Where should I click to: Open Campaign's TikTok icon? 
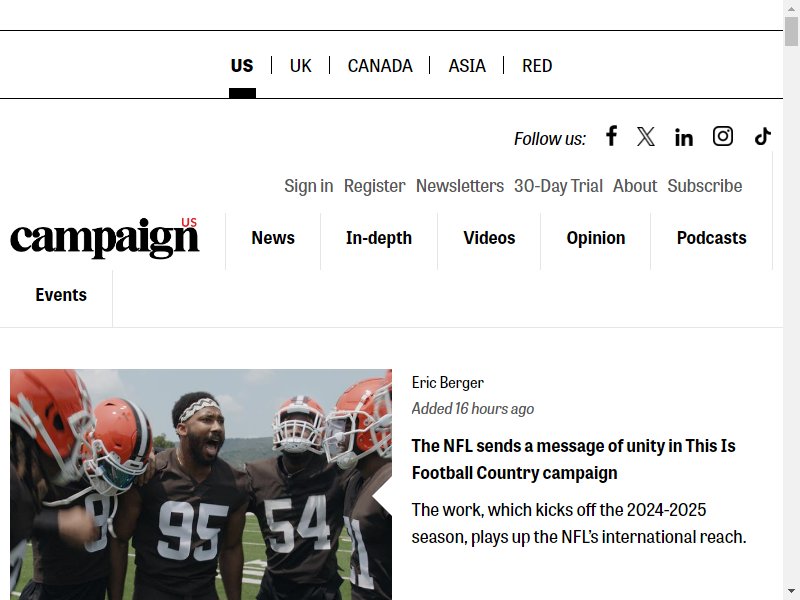(763, 136)
